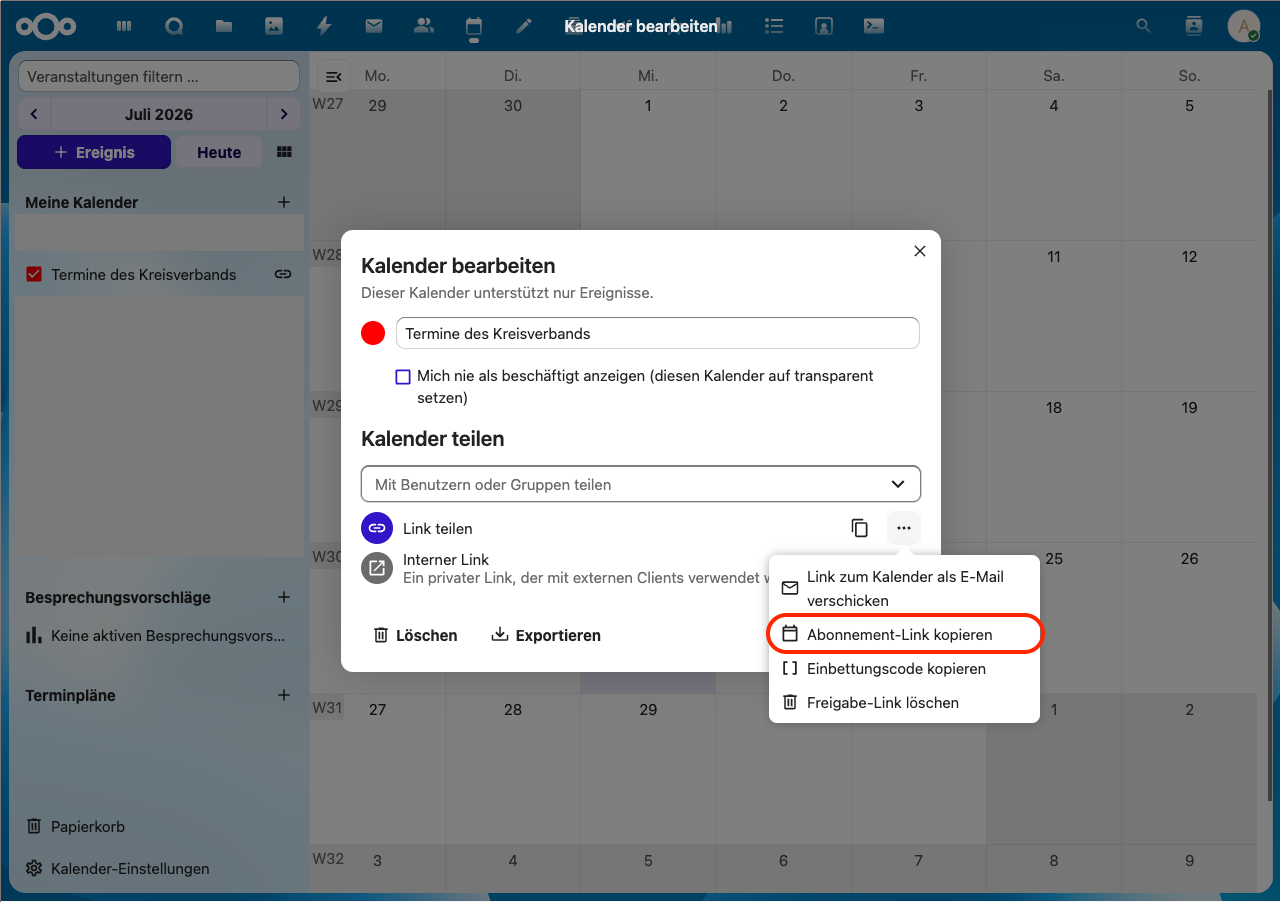
Task: Select 'Abonnement-Link kopieren' menu entry
Action: pos(904,635)
